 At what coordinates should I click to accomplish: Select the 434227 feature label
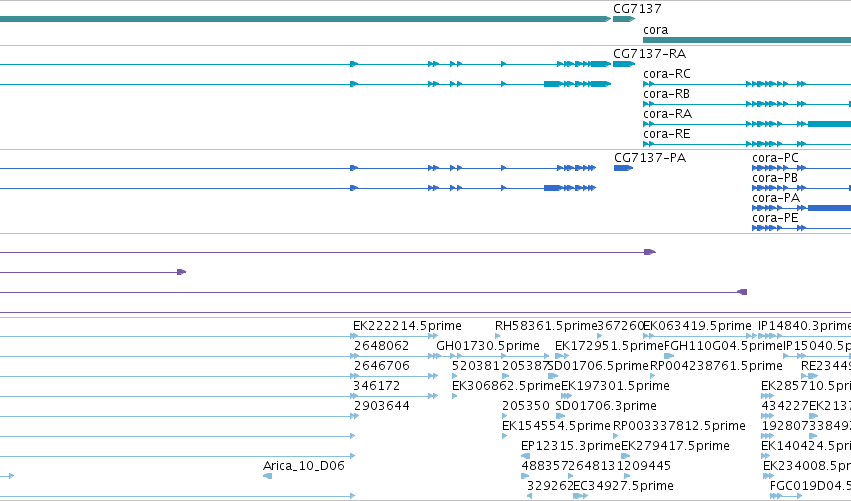785,406
